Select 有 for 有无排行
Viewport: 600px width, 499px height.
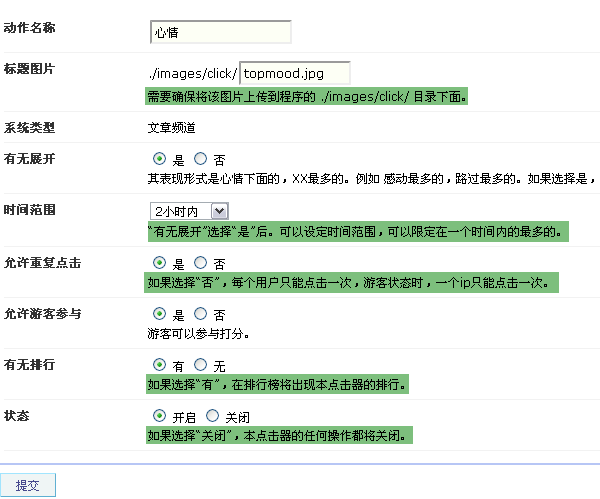(159, 365)
